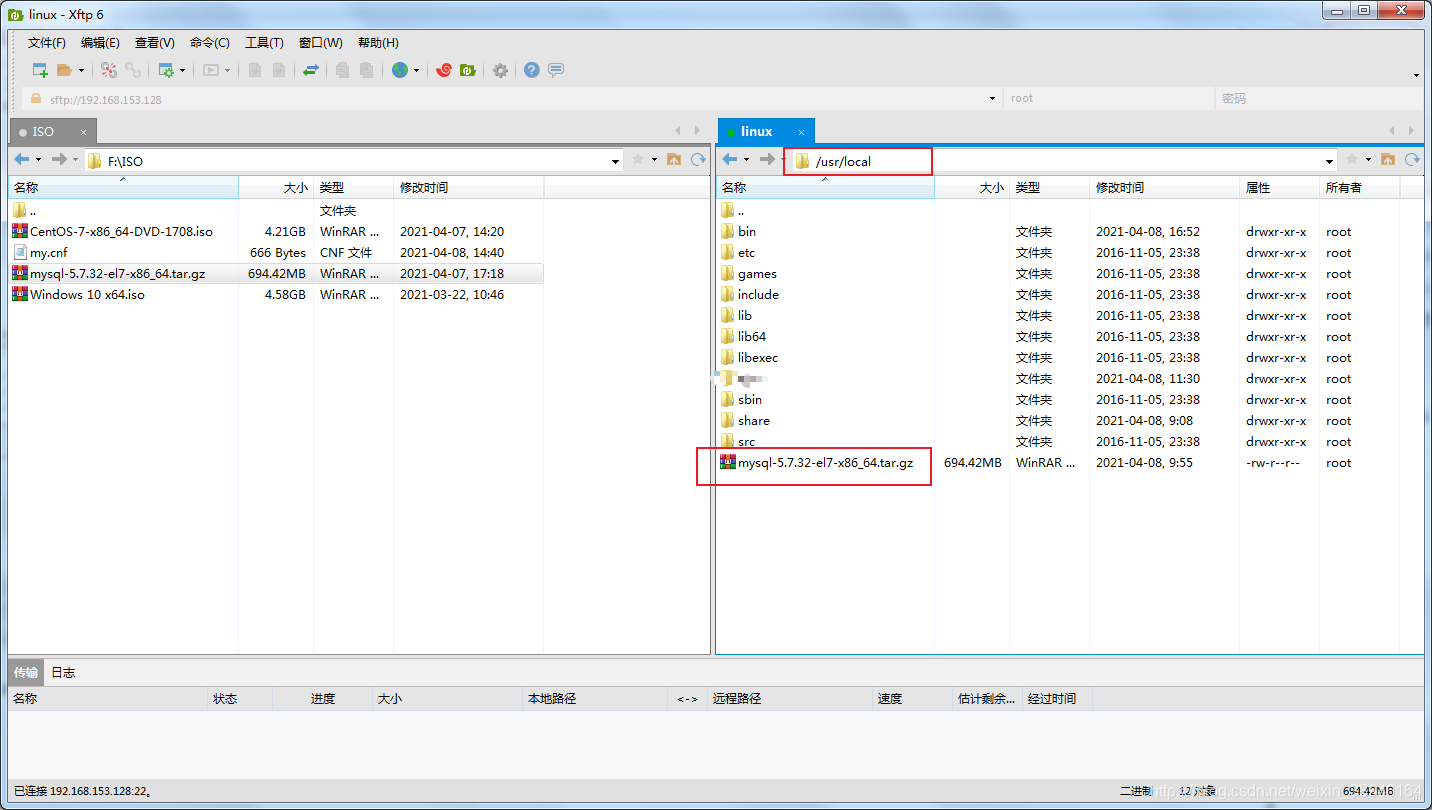Screen dimensions: 1432x810
Task: Click the feedback speech bubble icon
Action: point(556,70)
